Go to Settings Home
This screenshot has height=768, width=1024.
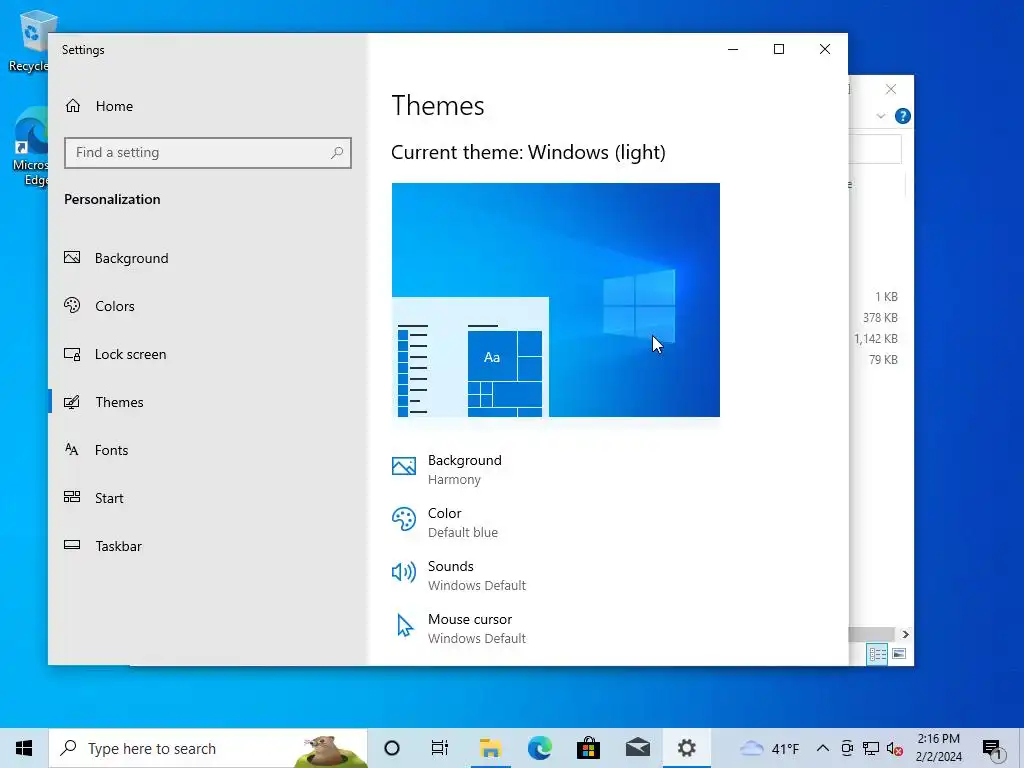99,106
